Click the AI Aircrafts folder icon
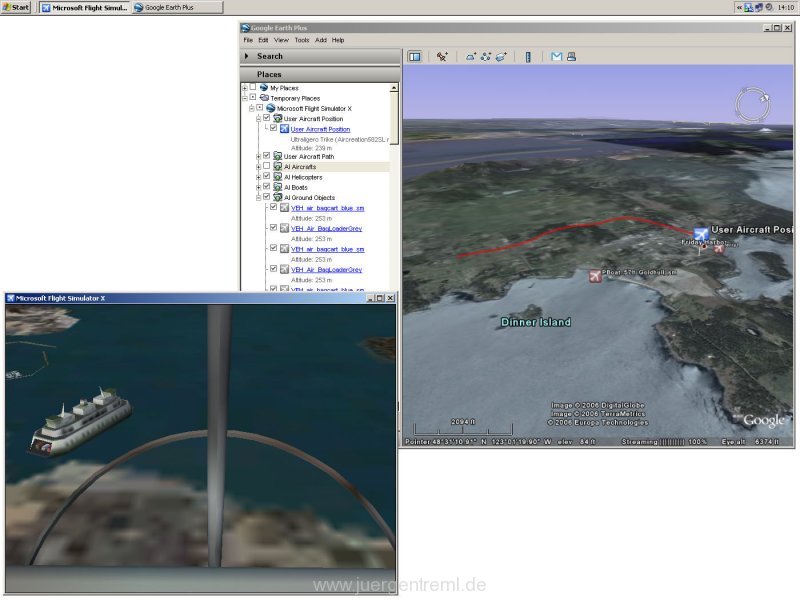Image resolution: width=800 pixels, height=600 pixels. coord(278,166)
